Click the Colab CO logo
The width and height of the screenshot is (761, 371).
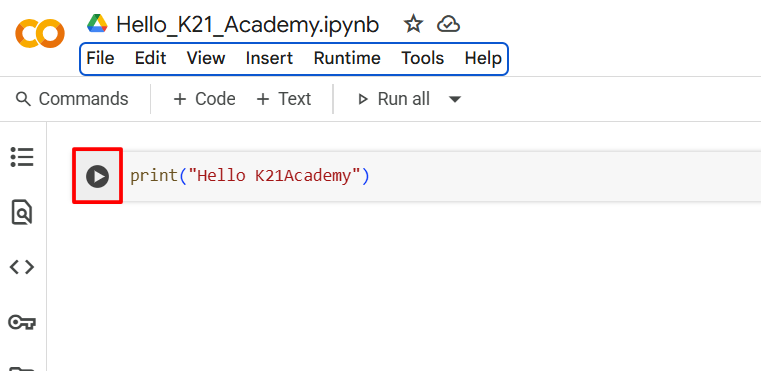[40, 33]
